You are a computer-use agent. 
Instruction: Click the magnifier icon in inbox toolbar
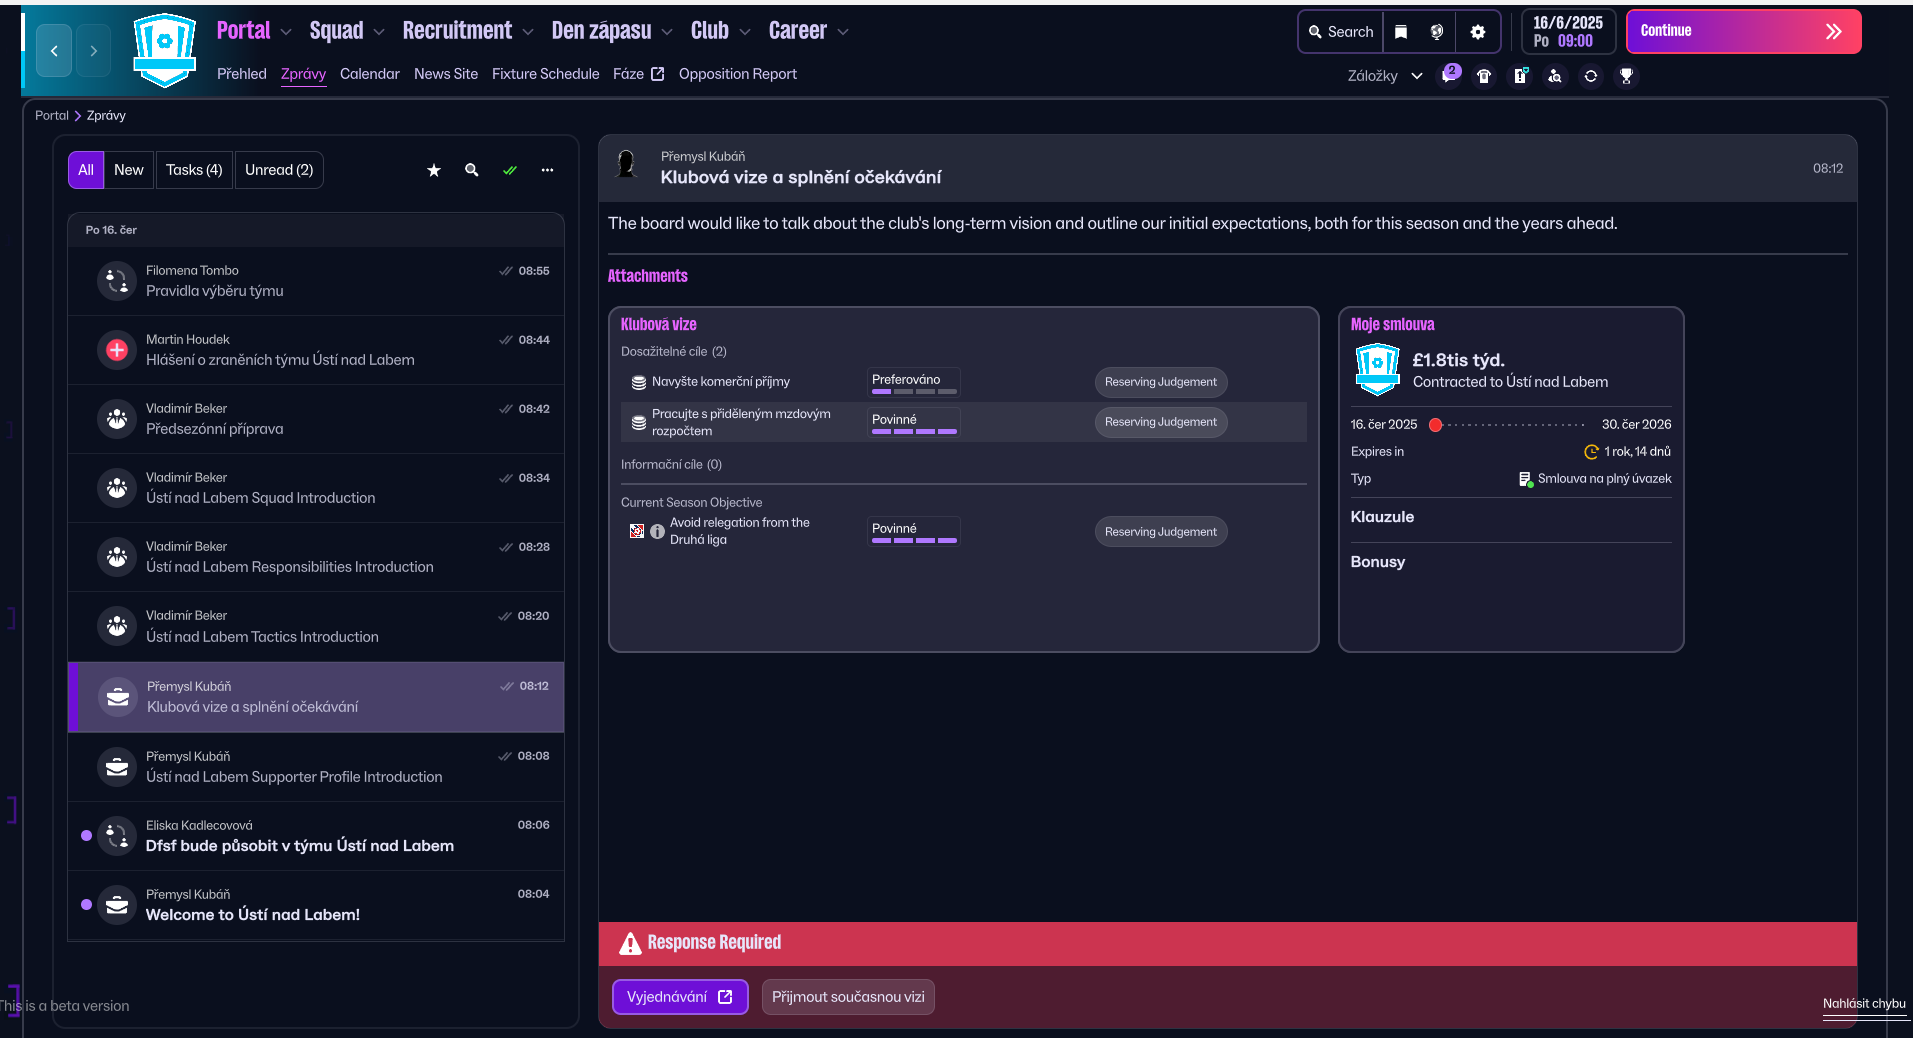tap(472, 171)
